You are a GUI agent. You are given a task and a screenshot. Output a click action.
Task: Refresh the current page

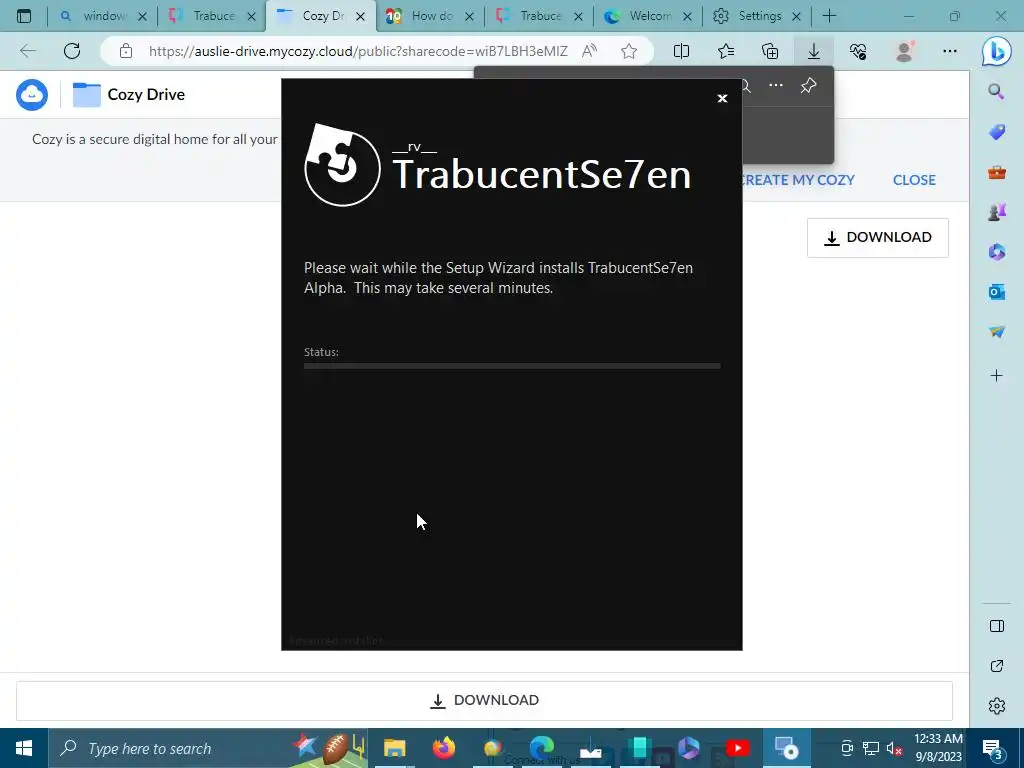pyautogui.click(x=72, y=51)
